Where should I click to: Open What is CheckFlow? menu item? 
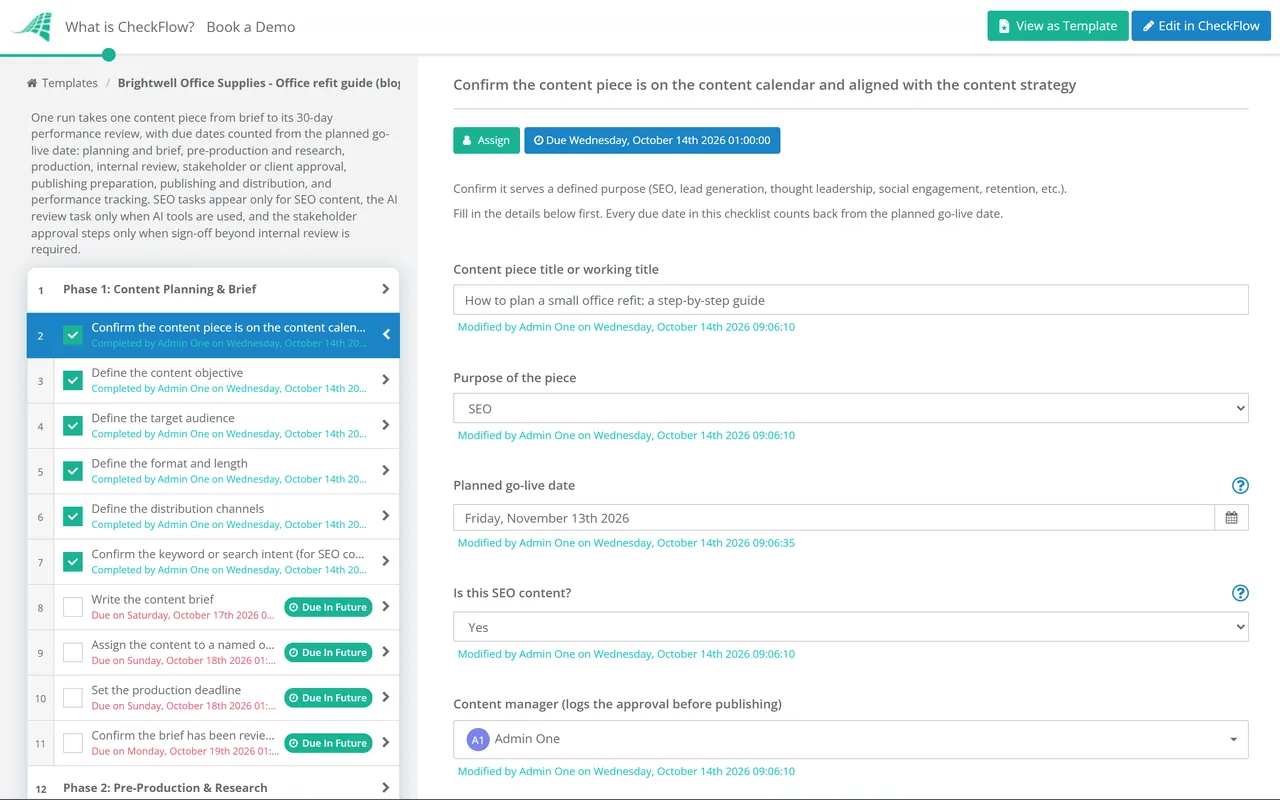coord(130,27)
